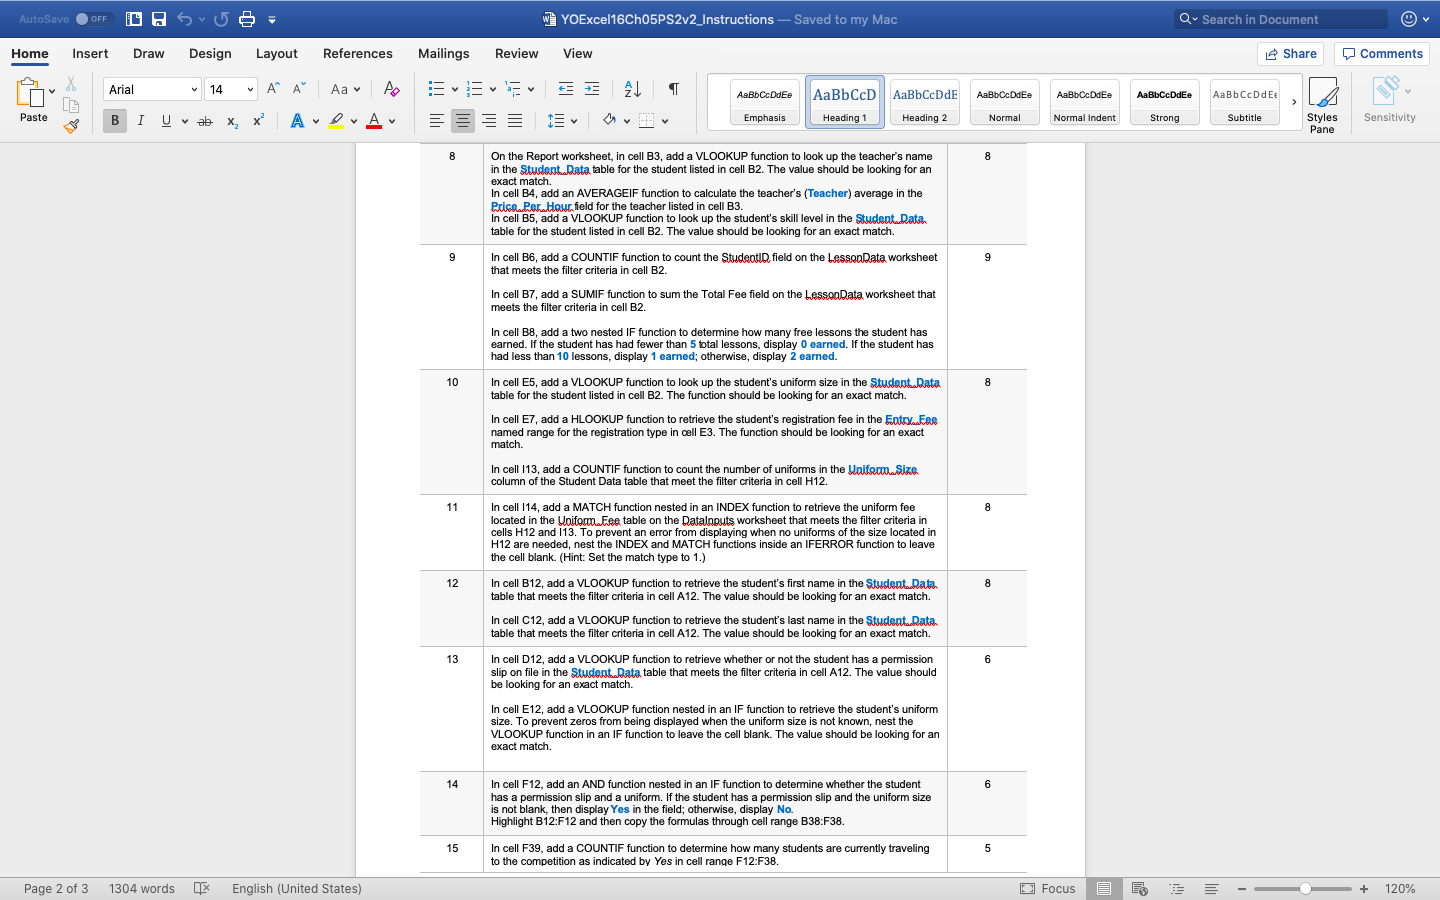
Task: Show paragraph marks with pilcrow icon
Action: coord(674,90)
